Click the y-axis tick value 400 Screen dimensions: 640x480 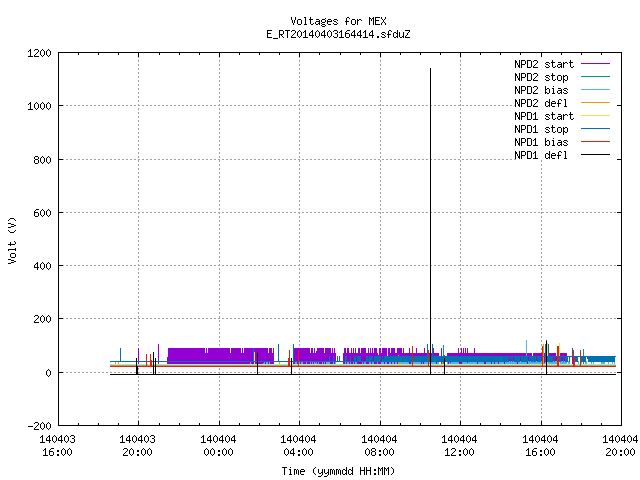click(x=42, y=266)
